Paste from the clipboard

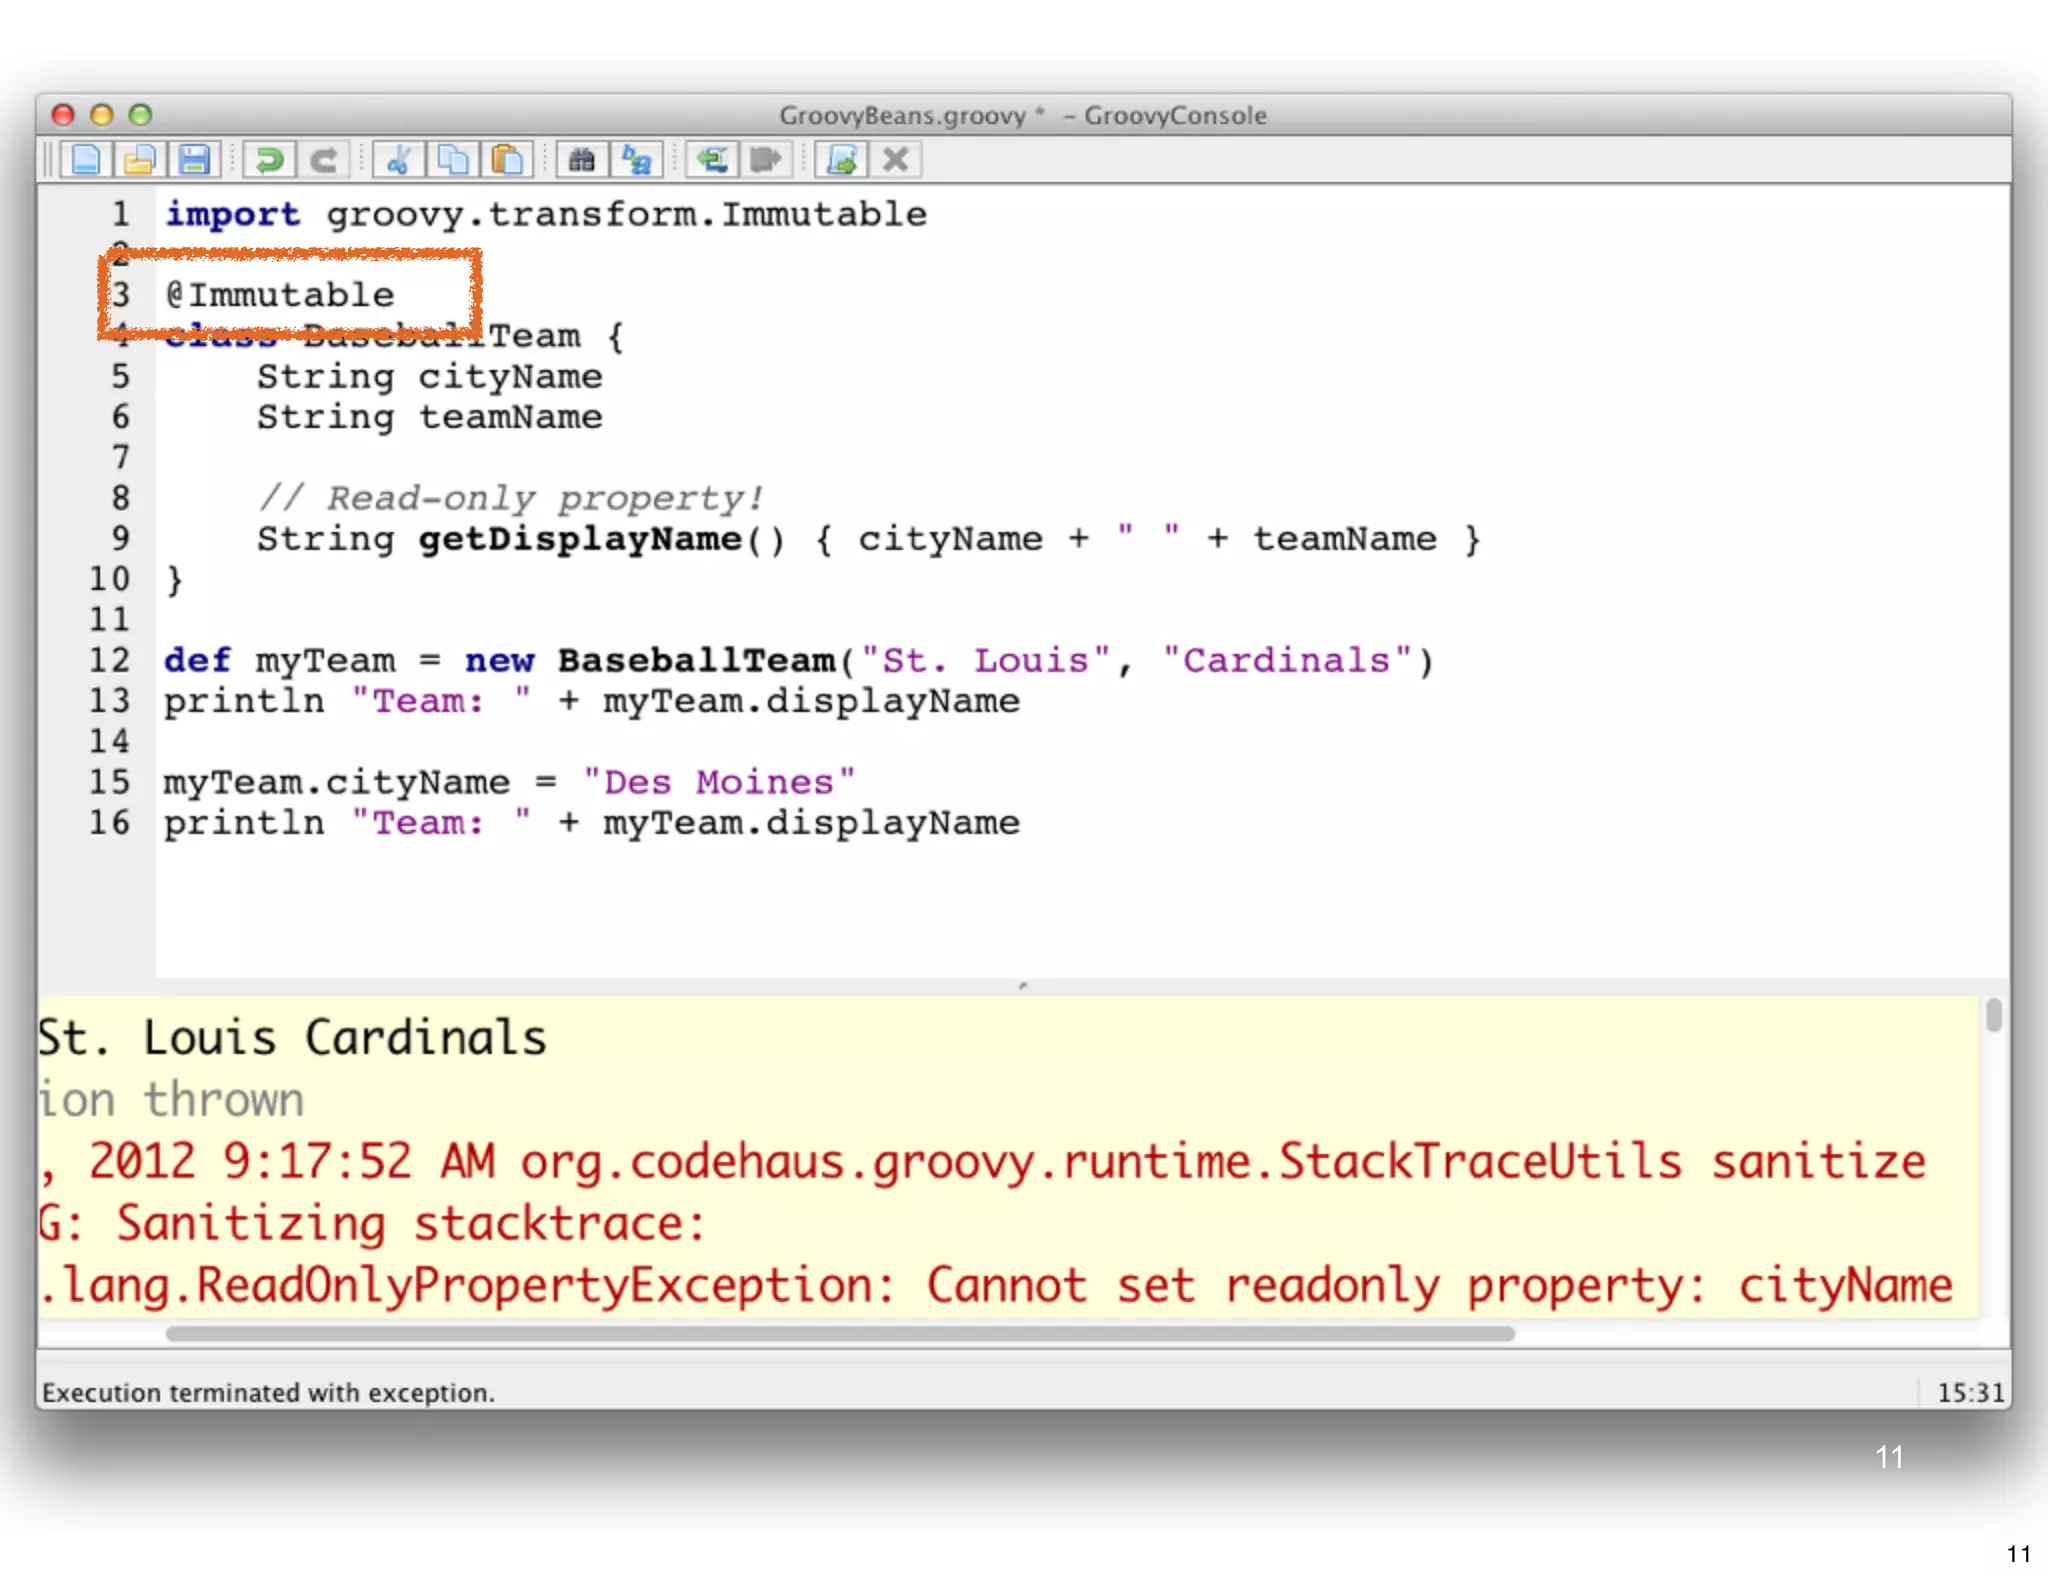coord(507,160)
